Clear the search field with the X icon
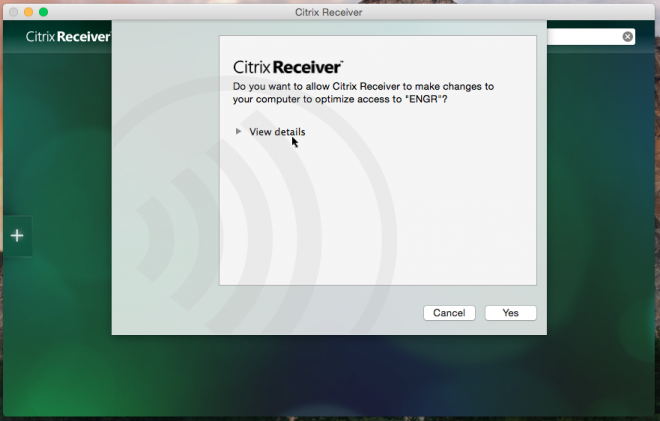Viewport: 660px width, 421px height. click(x=627, y=37)
